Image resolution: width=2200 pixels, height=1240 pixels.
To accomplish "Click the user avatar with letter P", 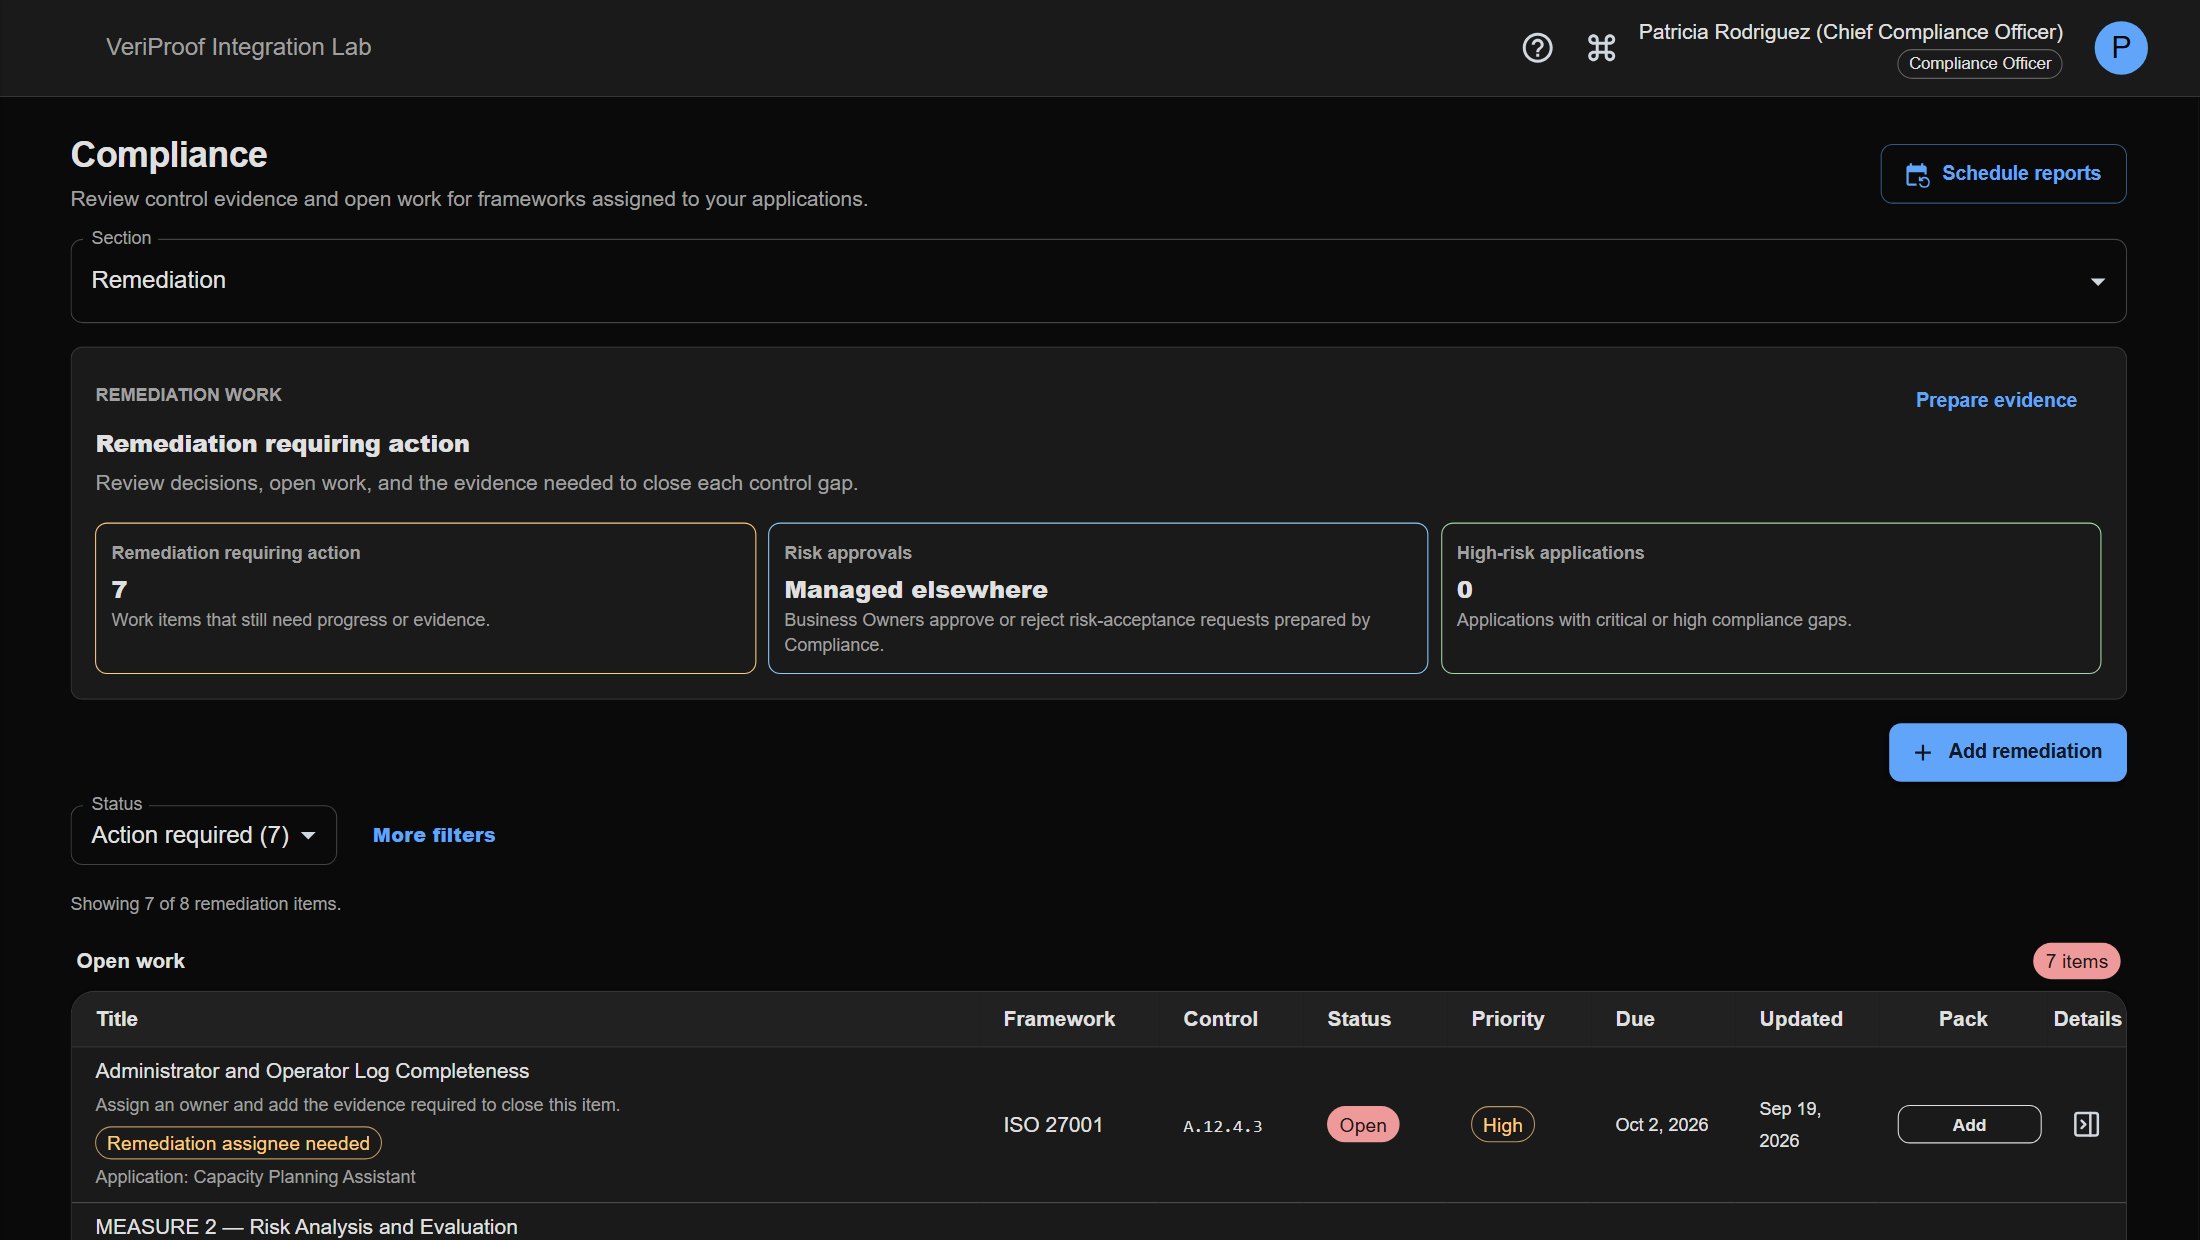I will [x=2120, y=48].
